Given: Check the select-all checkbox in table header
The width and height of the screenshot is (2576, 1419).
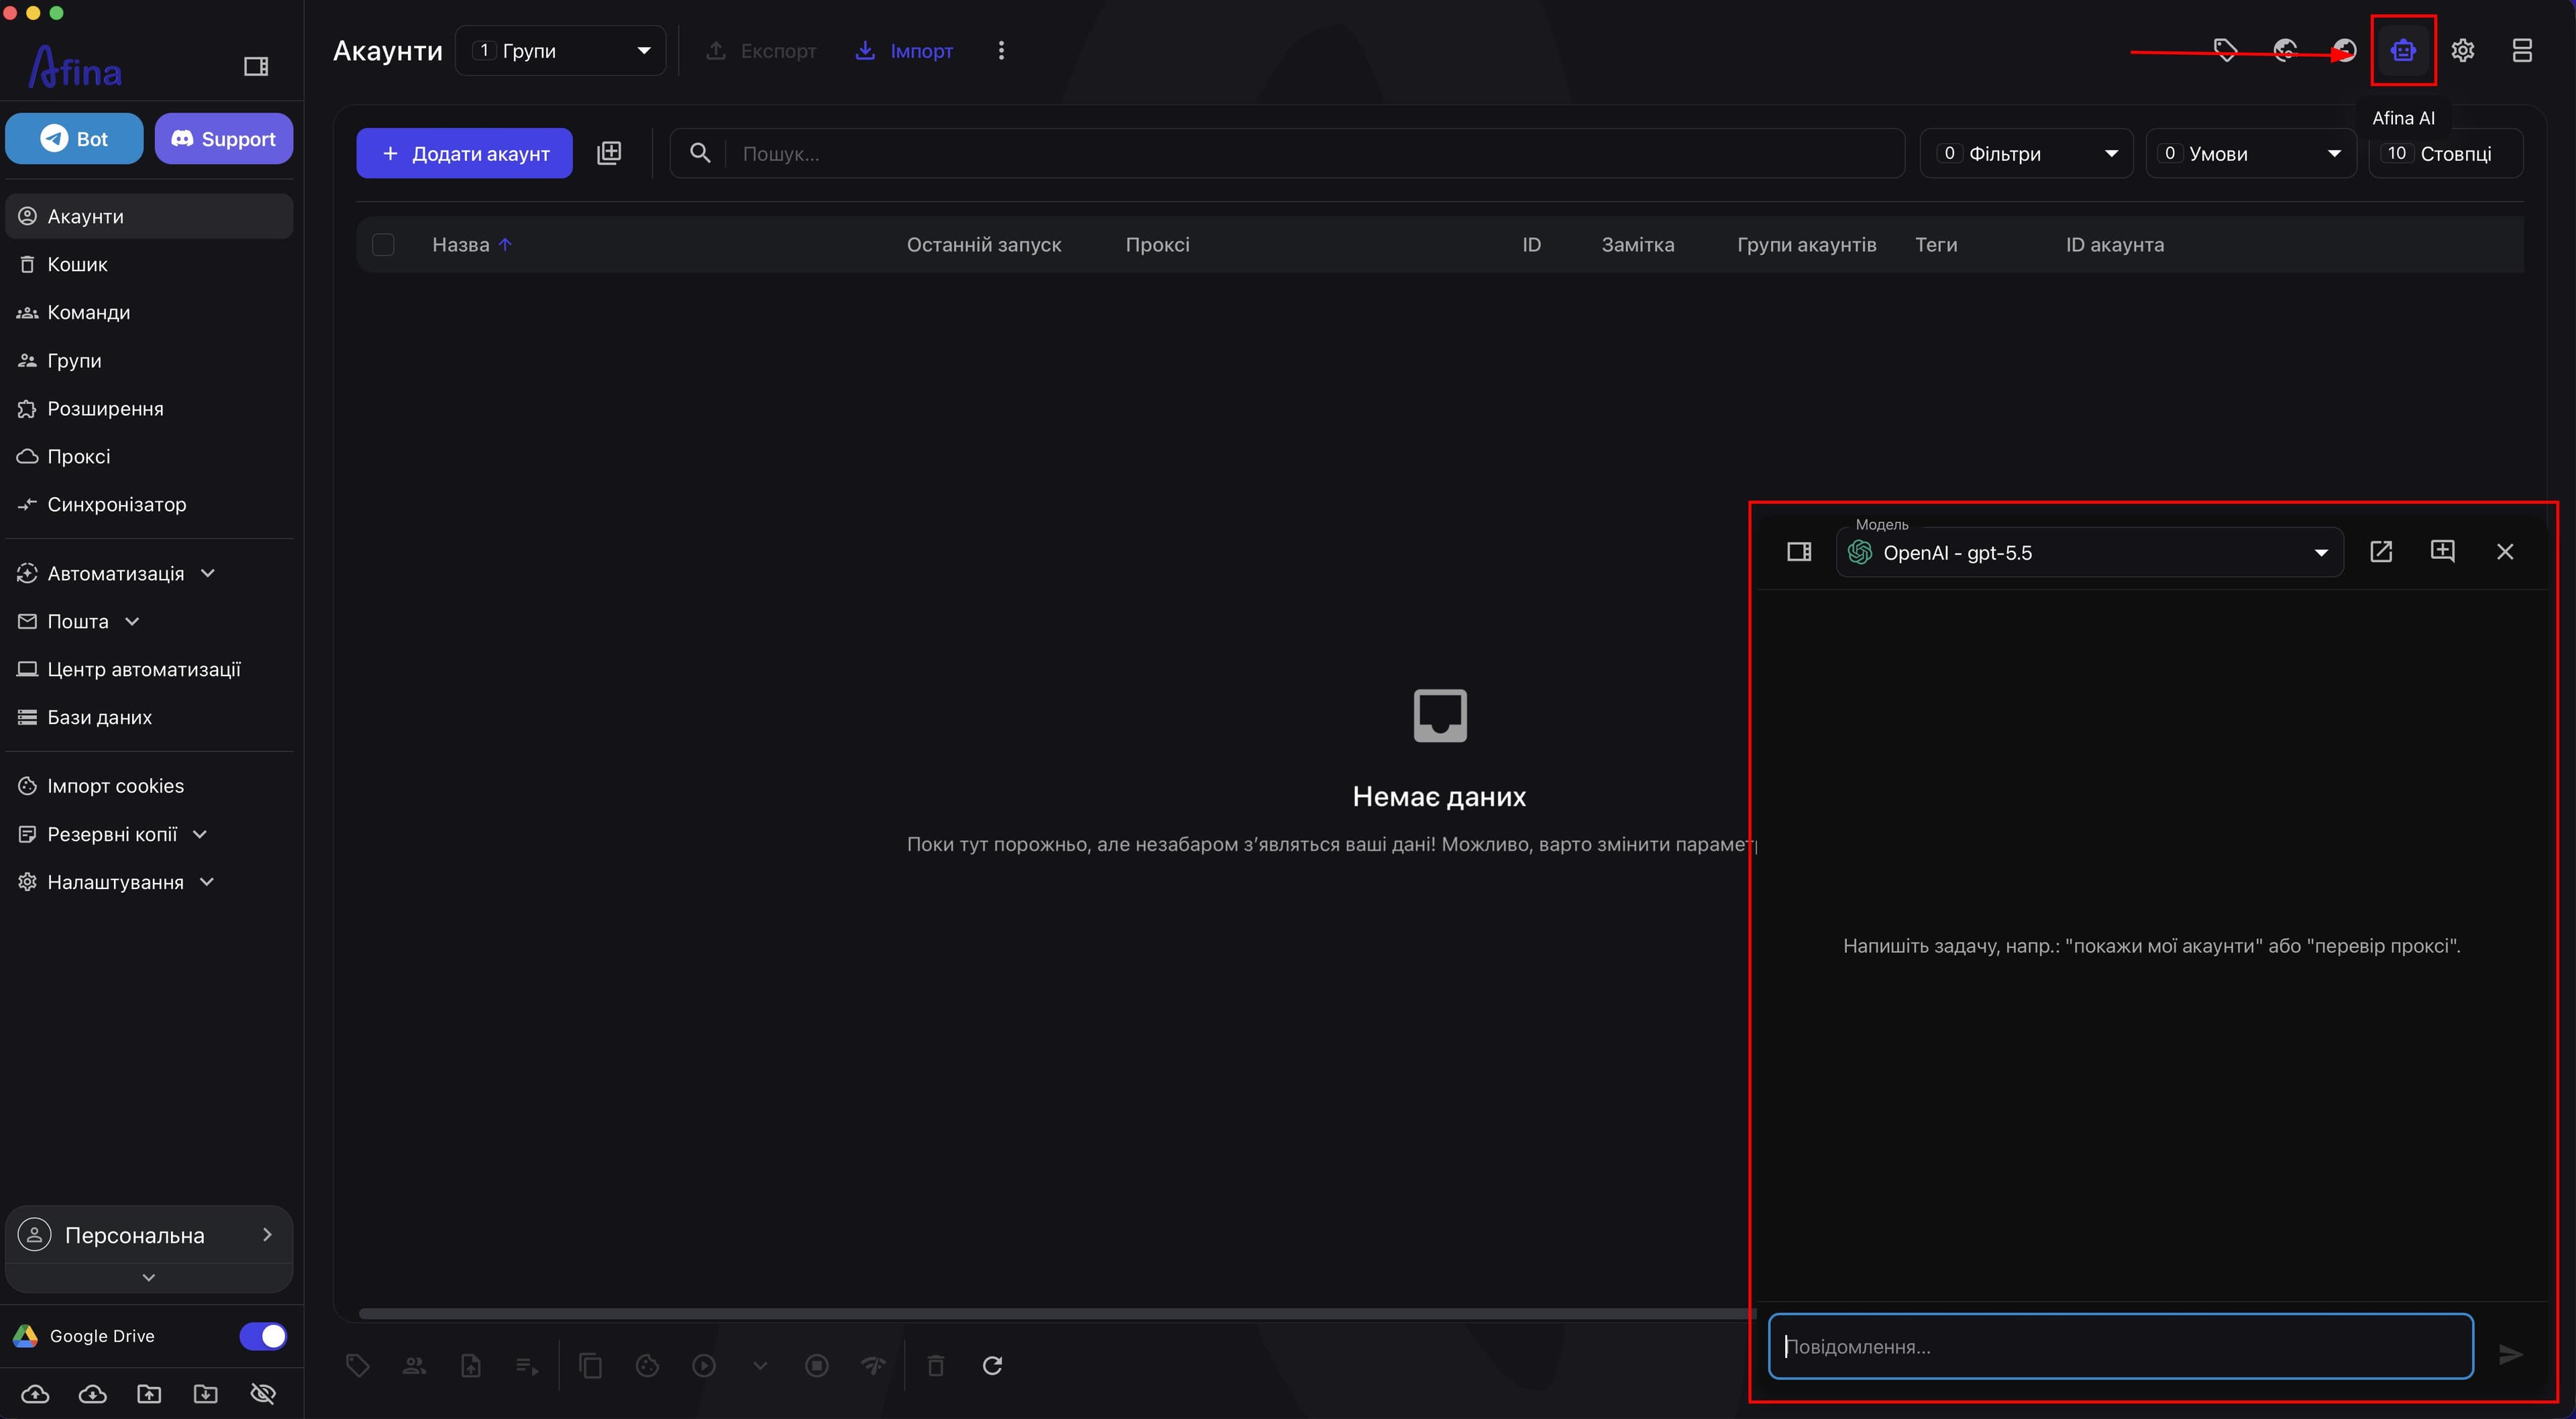Looking at the screenshot, I should tap(383, 245).
